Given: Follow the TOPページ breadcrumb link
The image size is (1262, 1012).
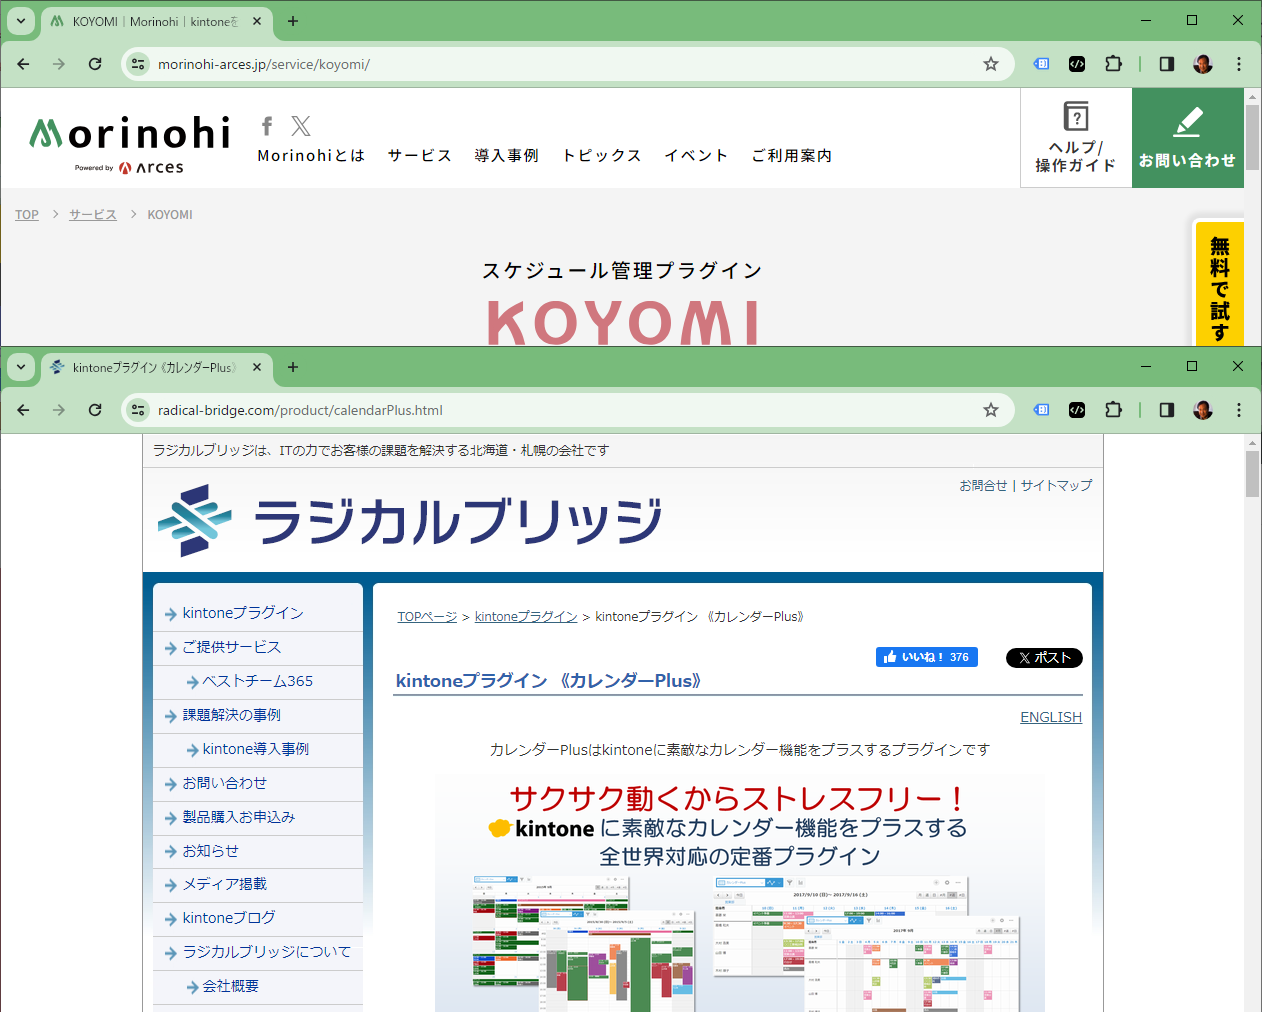Looking at the screenshot, I should (x=427, y=617).
